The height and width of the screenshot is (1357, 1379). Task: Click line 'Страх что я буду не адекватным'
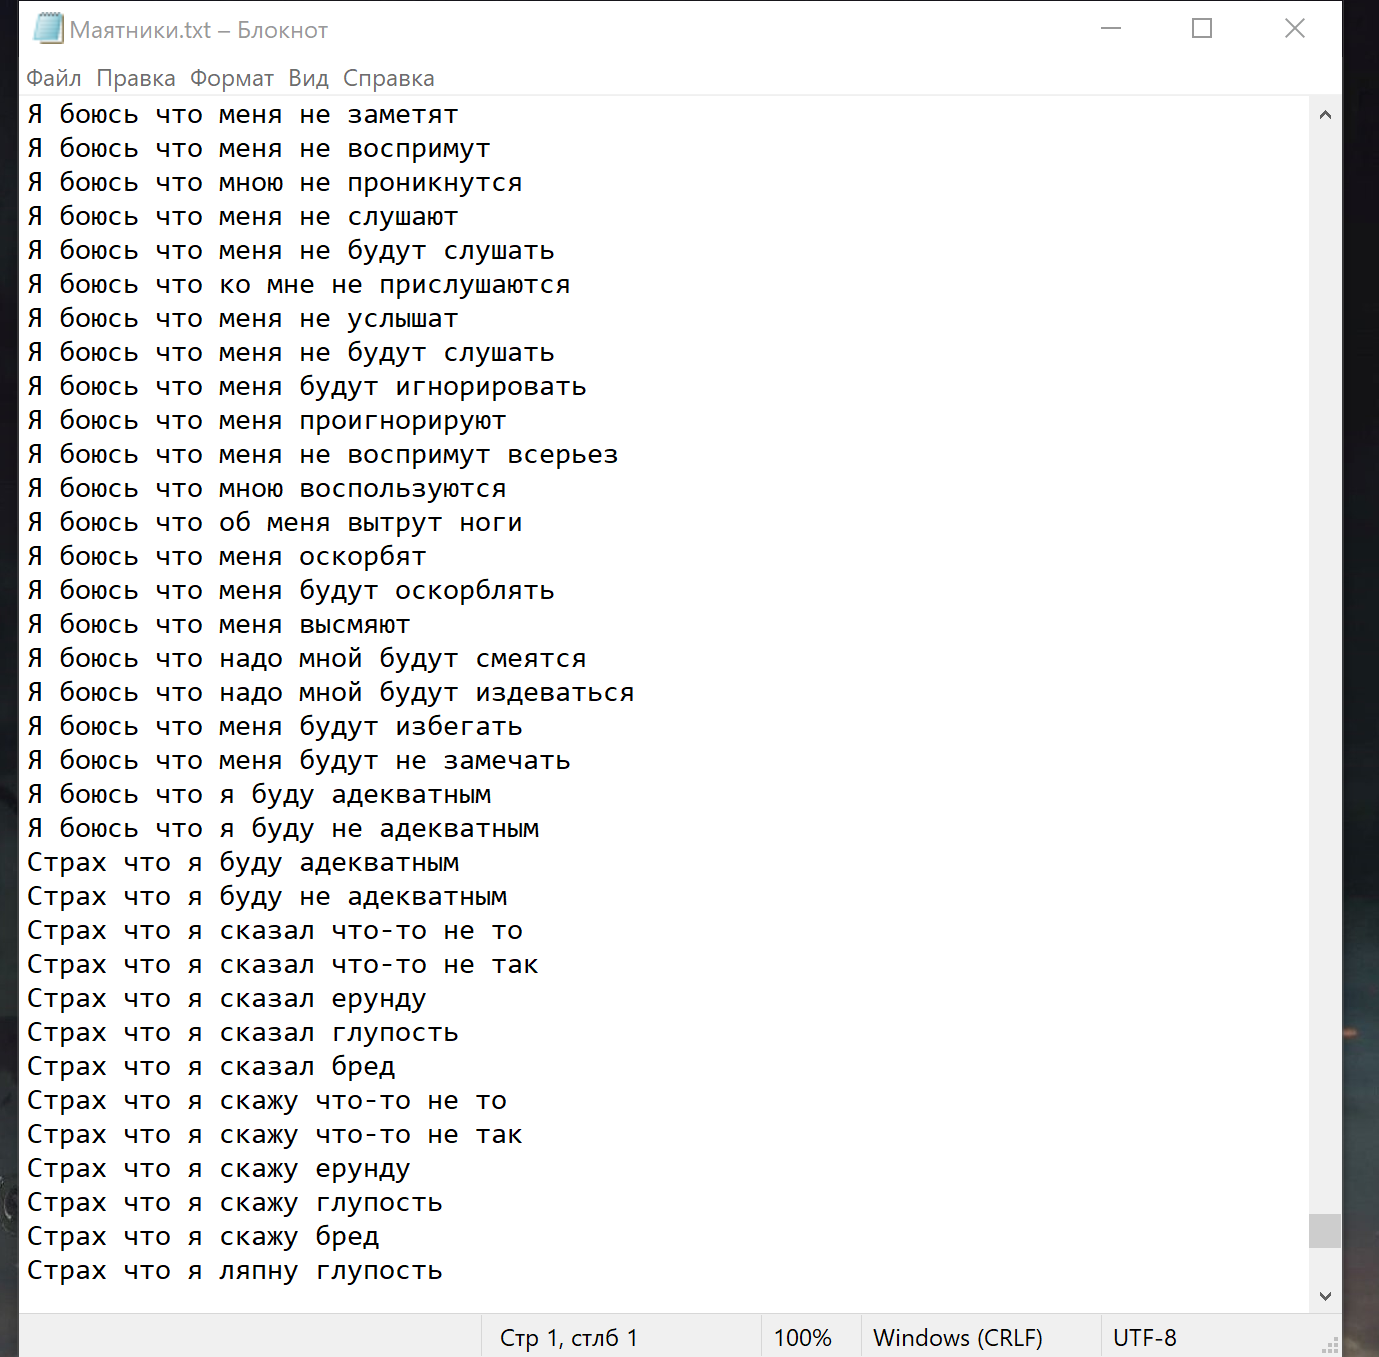point(267,897)
